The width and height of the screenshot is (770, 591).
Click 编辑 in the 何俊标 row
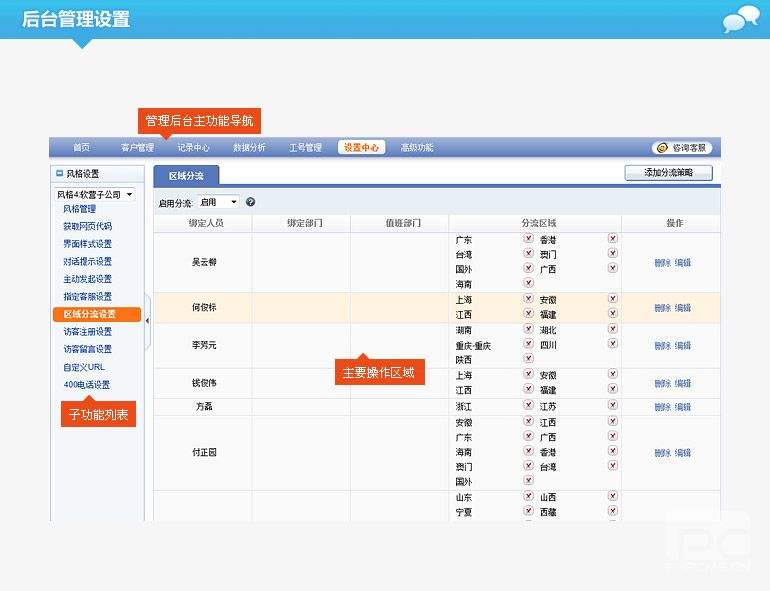pos(683,308)
